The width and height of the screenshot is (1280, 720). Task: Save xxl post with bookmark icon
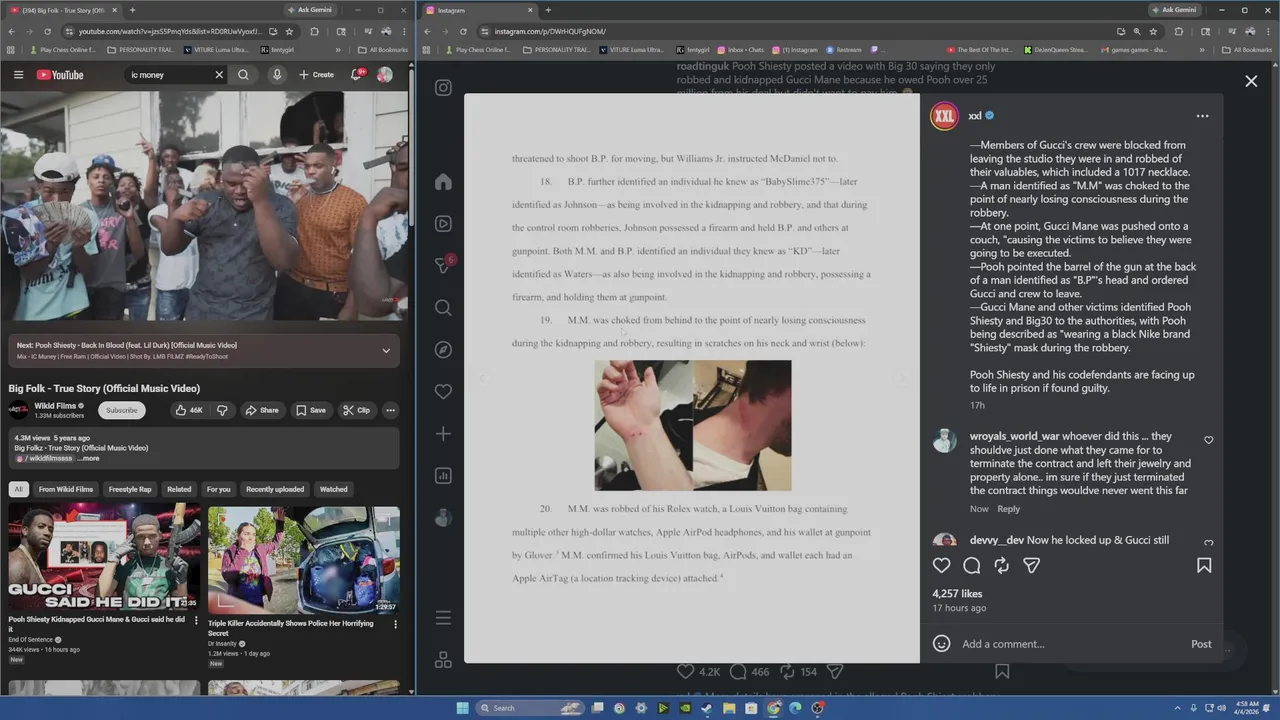1204,566
